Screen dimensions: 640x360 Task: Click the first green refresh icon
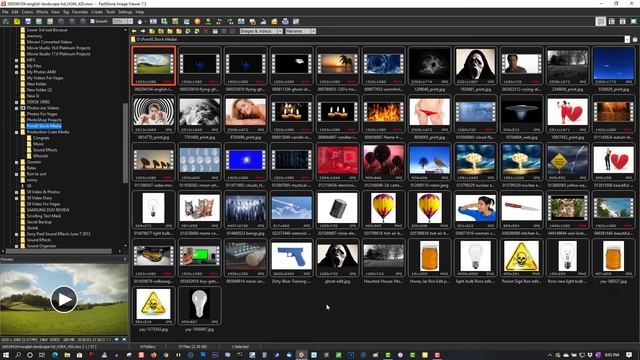tap(188, 31)
